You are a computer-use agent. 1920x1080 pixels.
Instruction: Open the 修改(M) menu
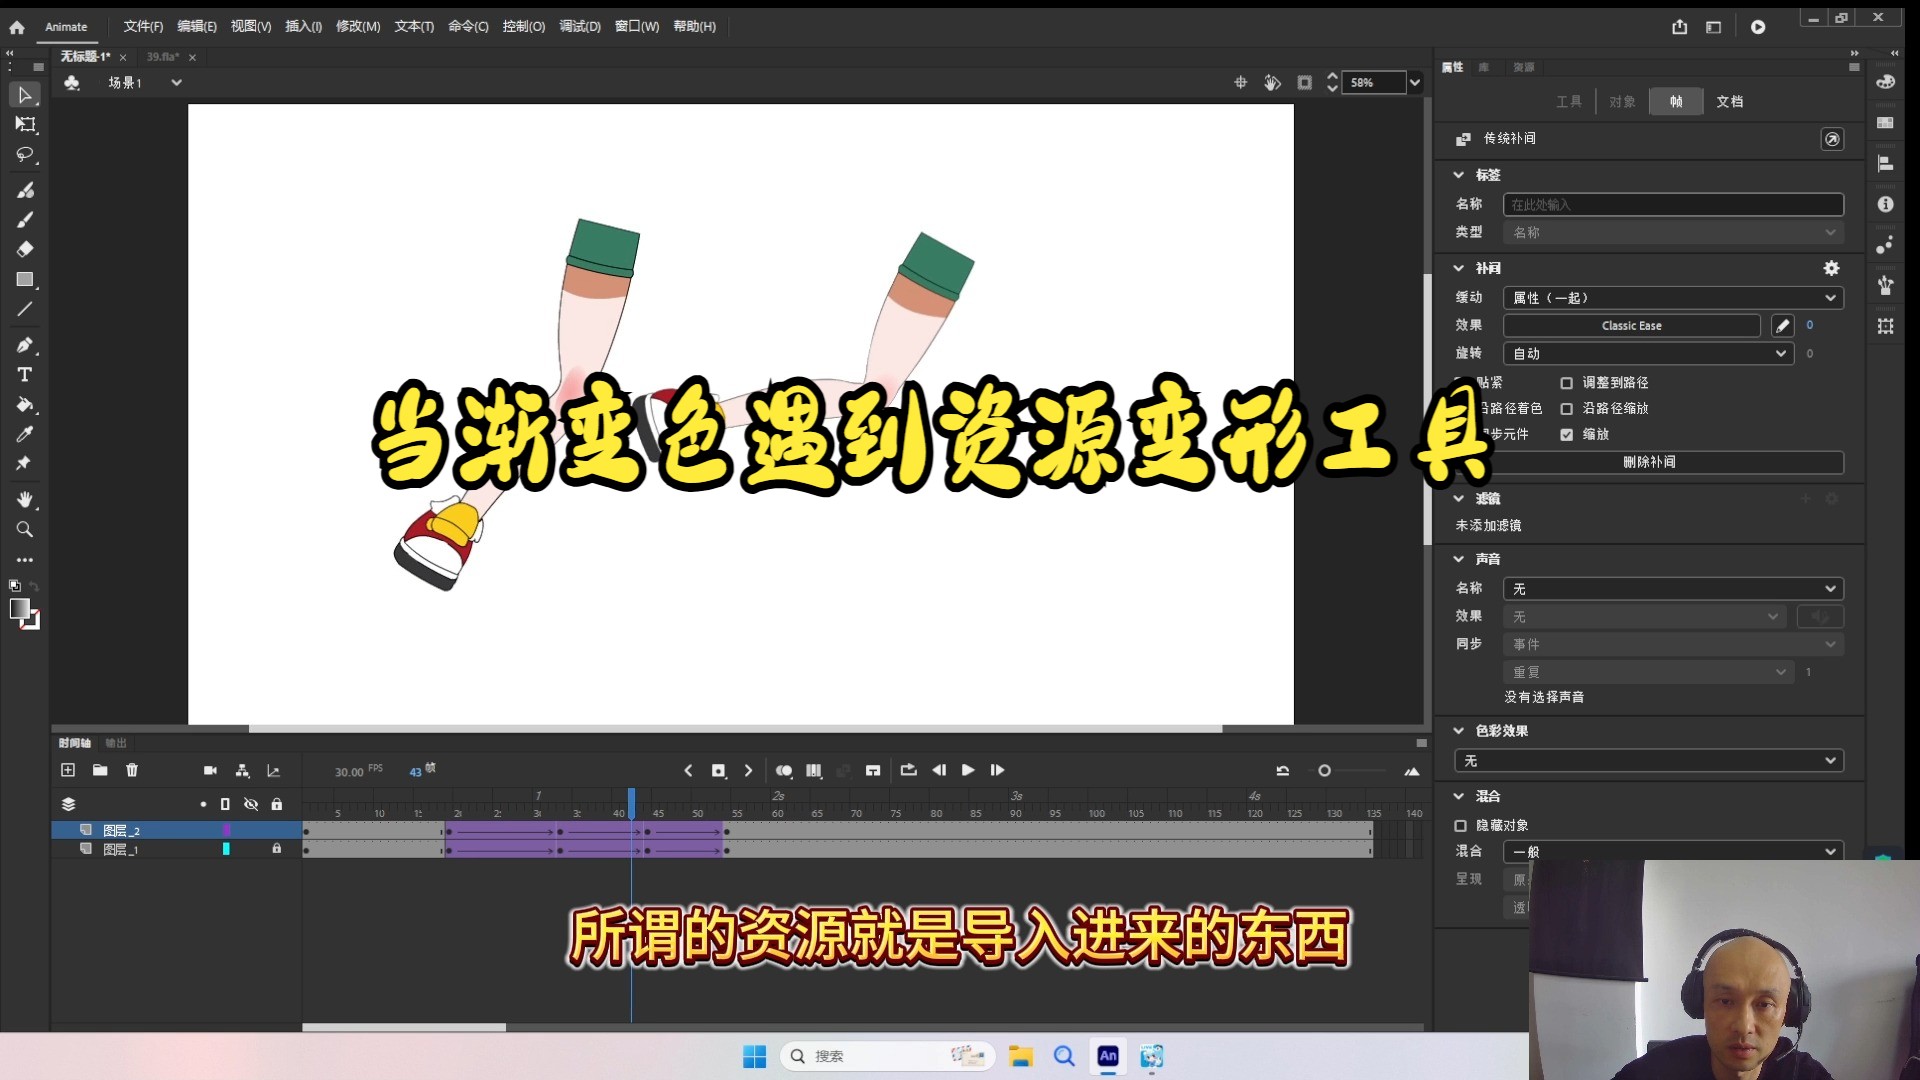357,27
